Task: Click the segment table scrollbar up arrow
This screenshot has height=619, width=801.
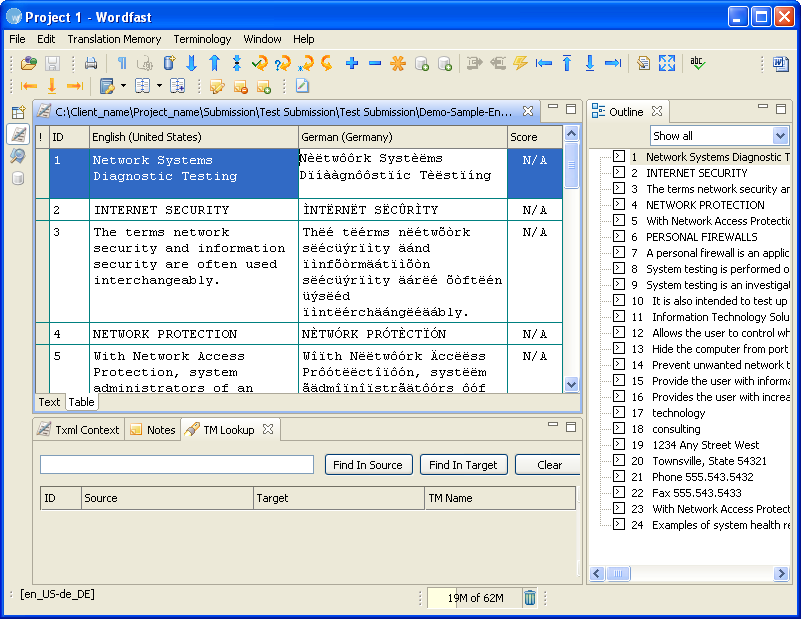Action: tap(571, 133)
